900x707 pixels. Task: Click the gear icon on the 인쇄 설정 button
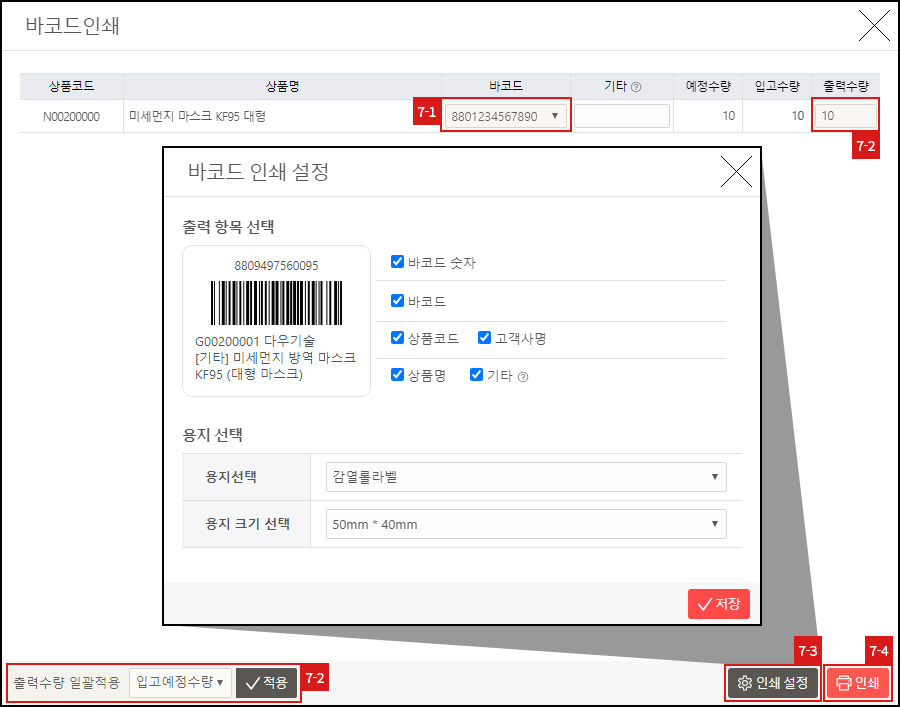coord(744,683)
